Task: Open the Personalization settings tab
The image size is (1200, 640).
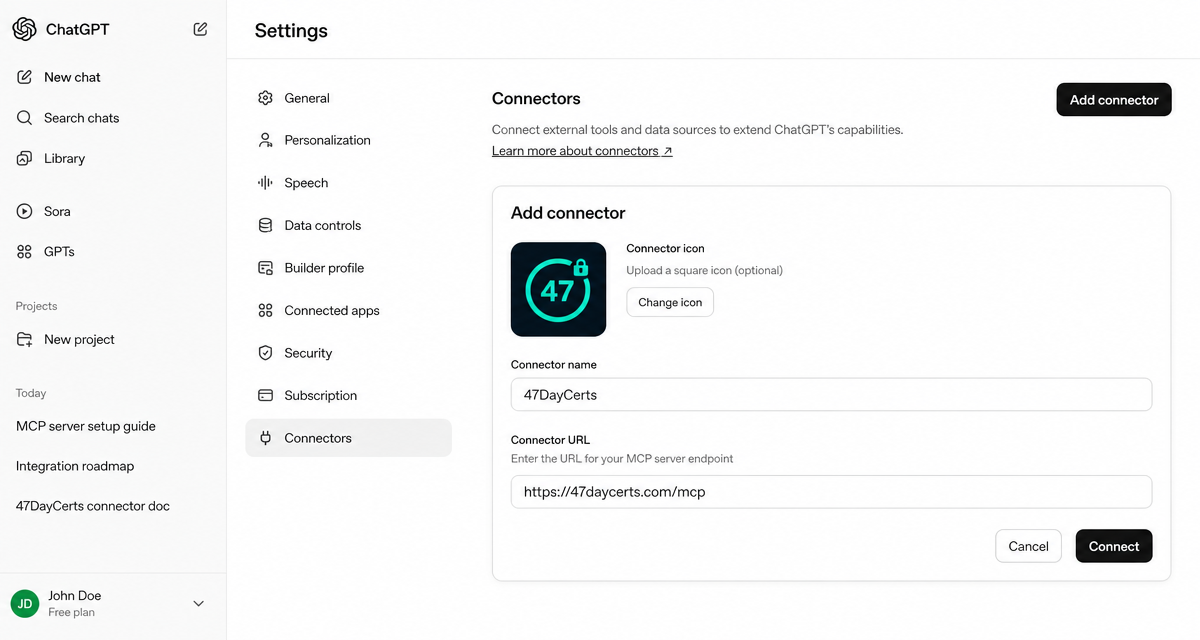Action: pos(348,140)
